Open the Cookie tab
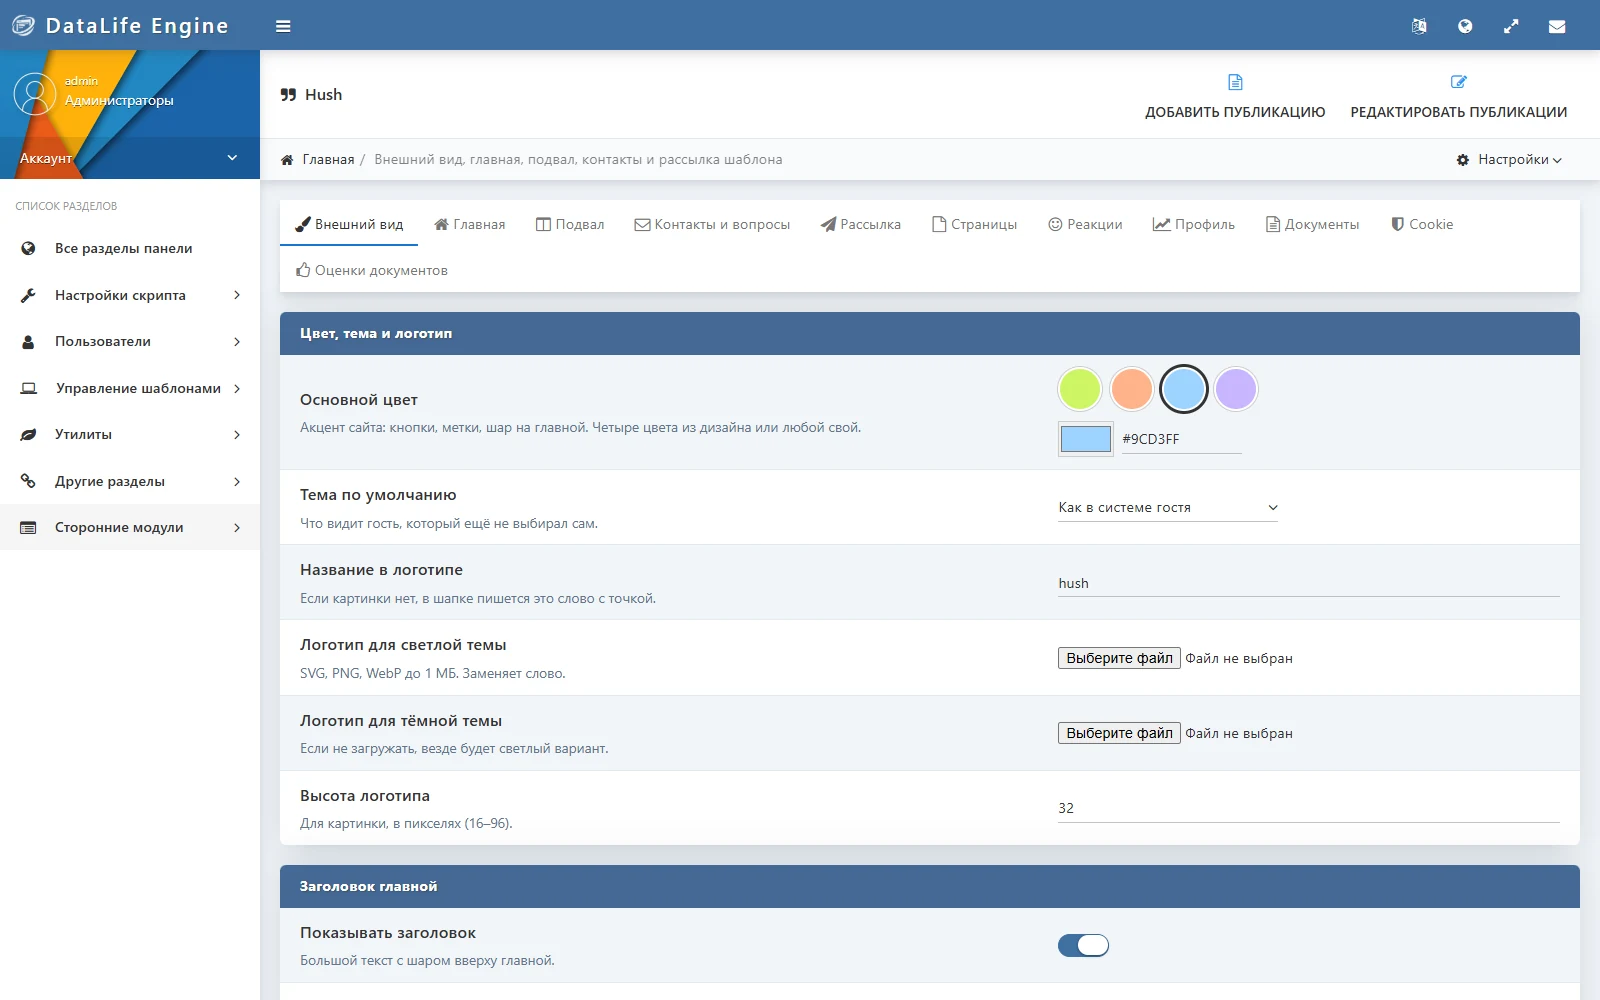This screenshot has width=1600, height=1000. [1422, 224]
